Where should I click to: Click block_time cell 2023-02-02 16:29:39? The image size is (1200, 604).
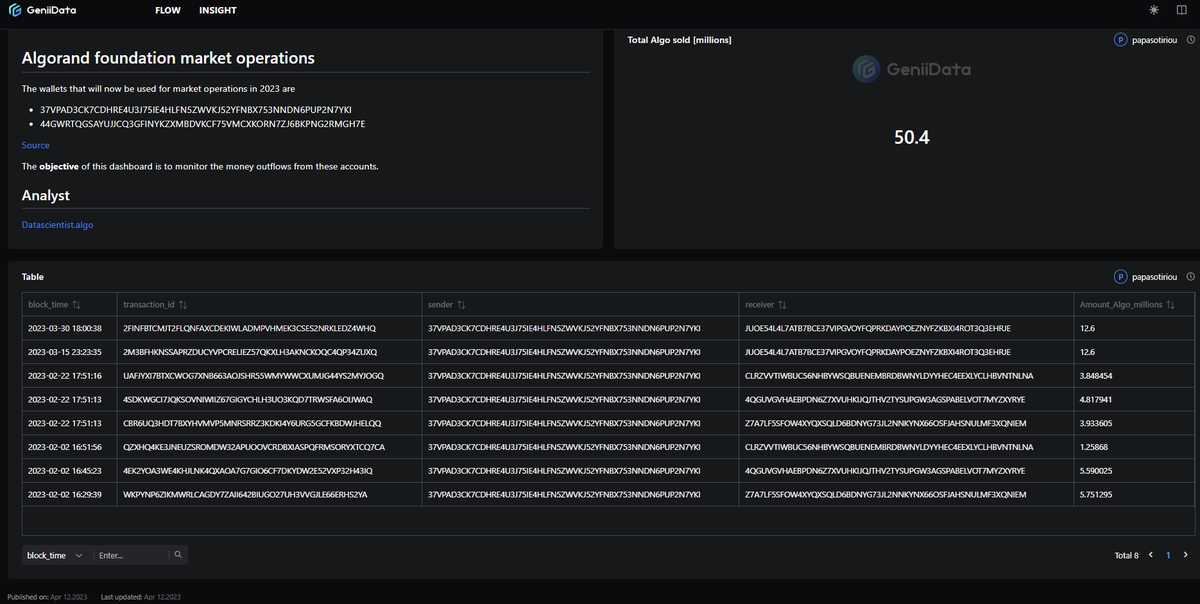tap(65, 494)
